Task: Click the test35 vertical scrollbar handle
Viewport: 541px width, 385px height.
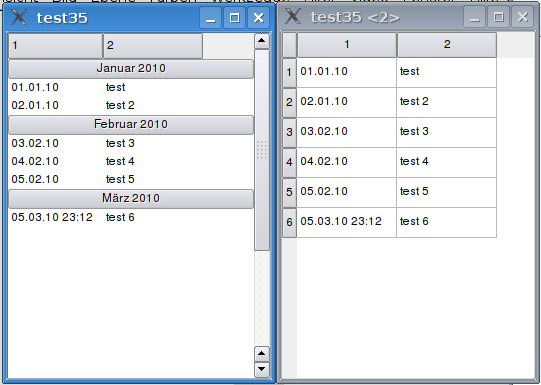Action: tap(262, 150)
